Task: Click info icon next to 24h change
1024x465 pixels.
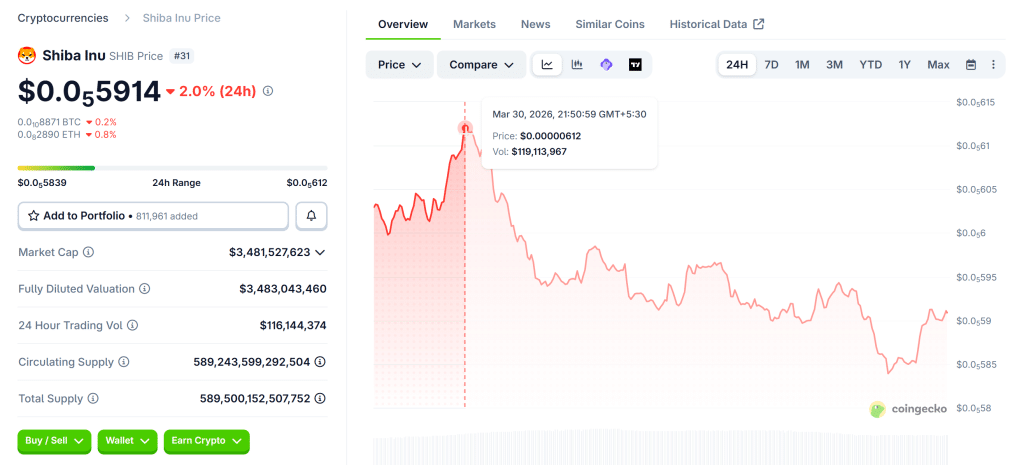Action: point(268,91)
